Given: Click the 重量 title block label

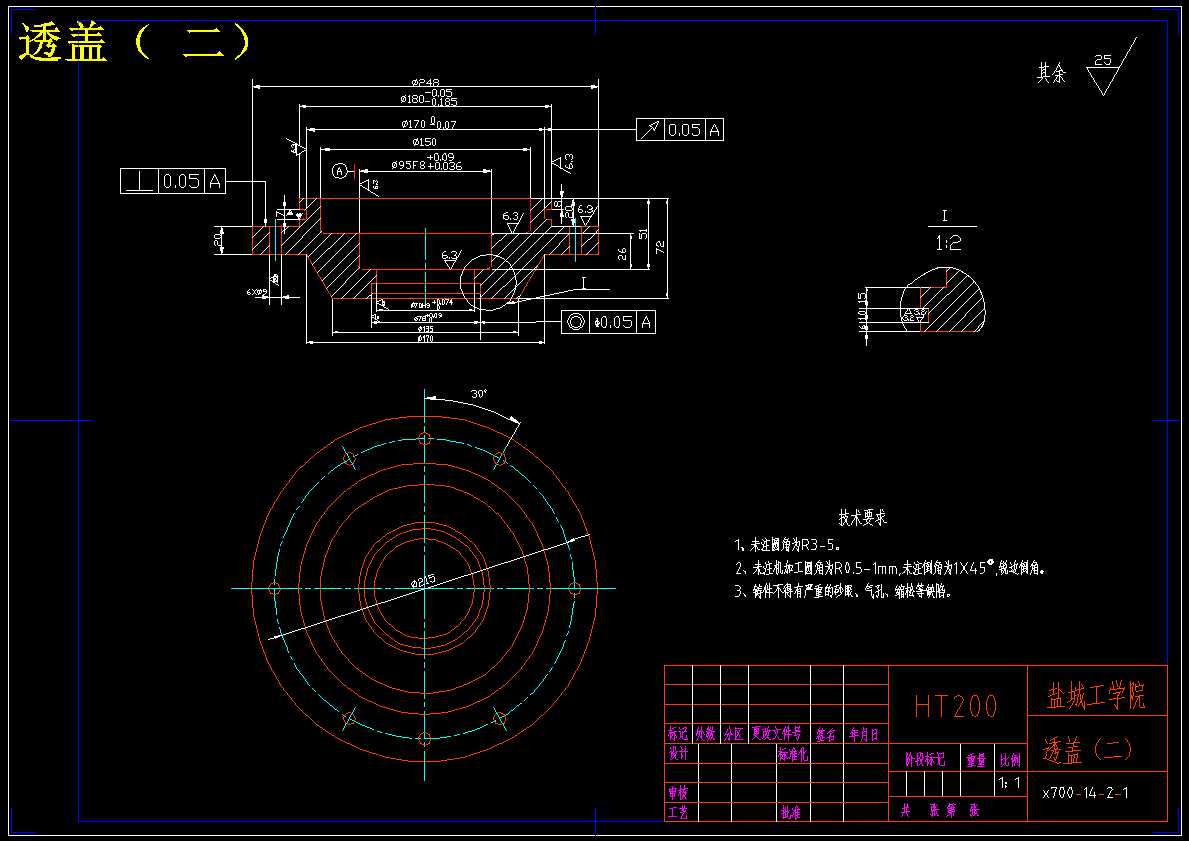Looking at the screenshot, I should 976,760.
